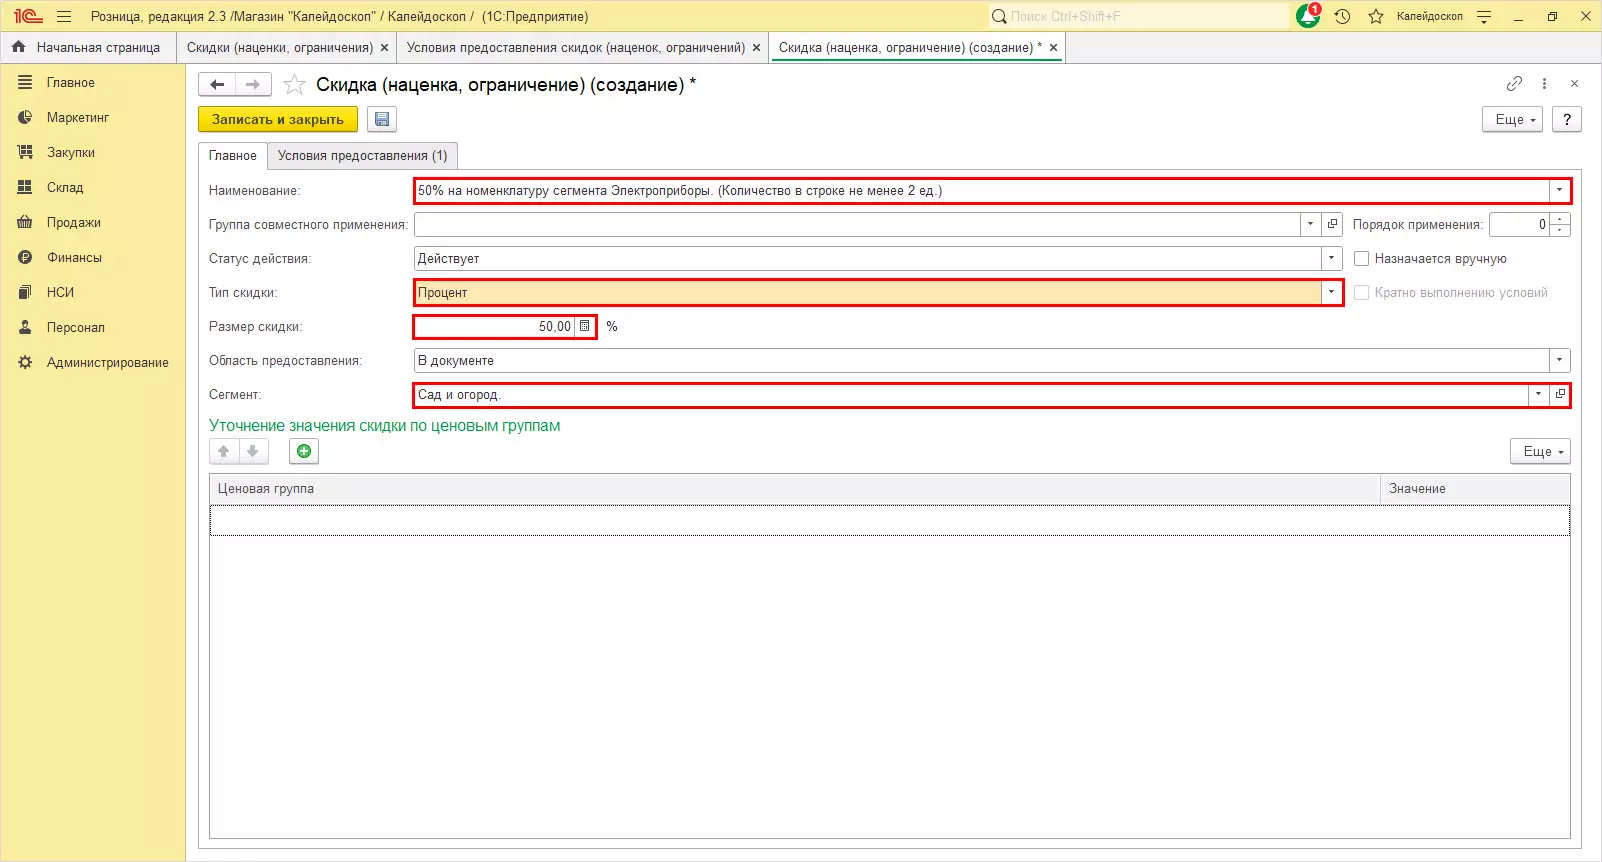Close Условия предоставления скидок tab
Image resolution: width=1602 pixels, height=862 pixels.
756,47
